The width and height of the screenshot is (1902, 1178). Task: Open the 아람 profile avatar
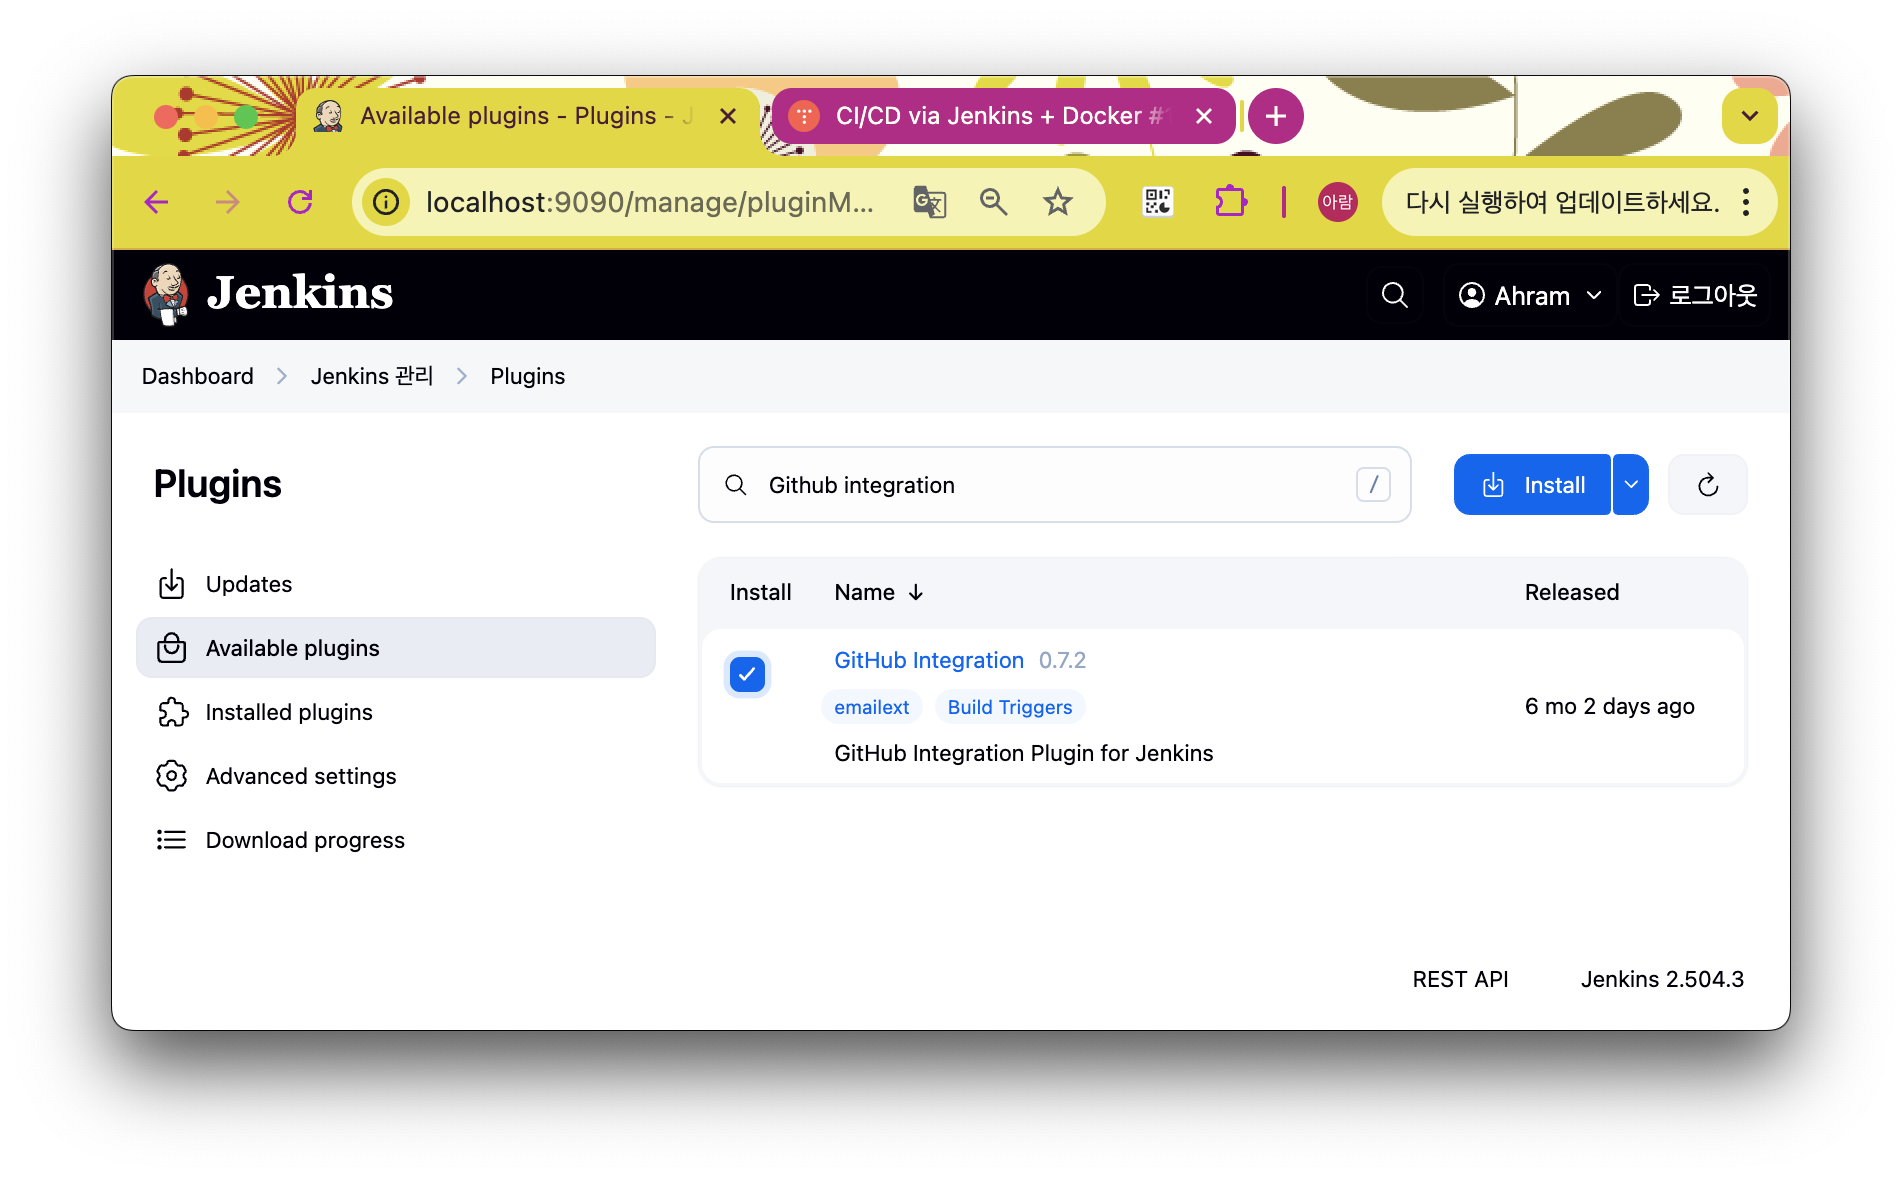pyautogui.click(x=1337, y=202)
